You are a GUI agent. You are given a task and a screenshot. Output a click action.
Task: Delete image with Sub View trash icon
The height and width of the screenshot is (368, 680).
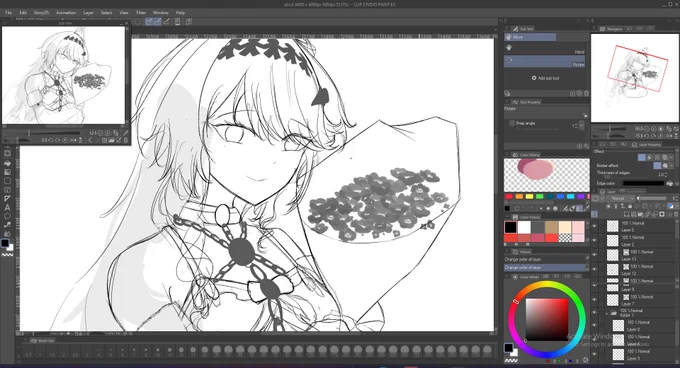(126, 140)
